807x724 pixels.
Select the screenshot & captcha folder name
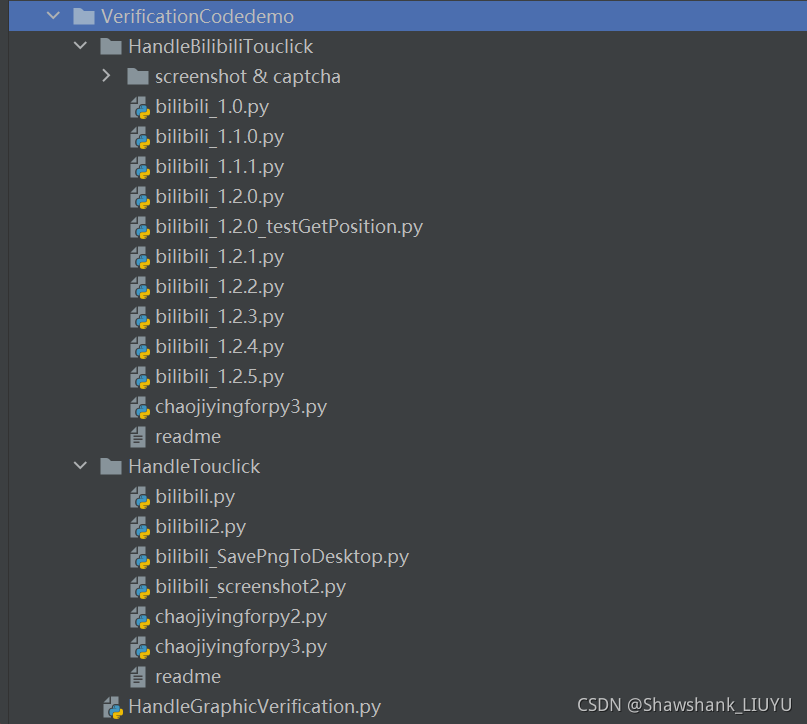pyautogui.click(x=248, y=76)
